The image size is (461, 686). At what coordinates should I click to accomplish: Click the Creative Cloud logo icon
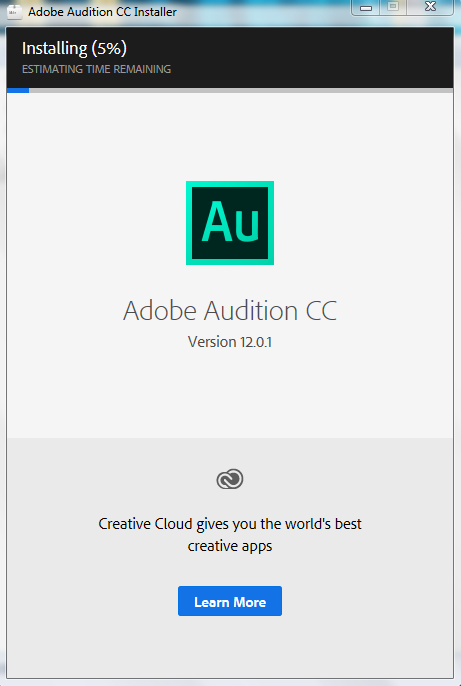click(230, 480)
